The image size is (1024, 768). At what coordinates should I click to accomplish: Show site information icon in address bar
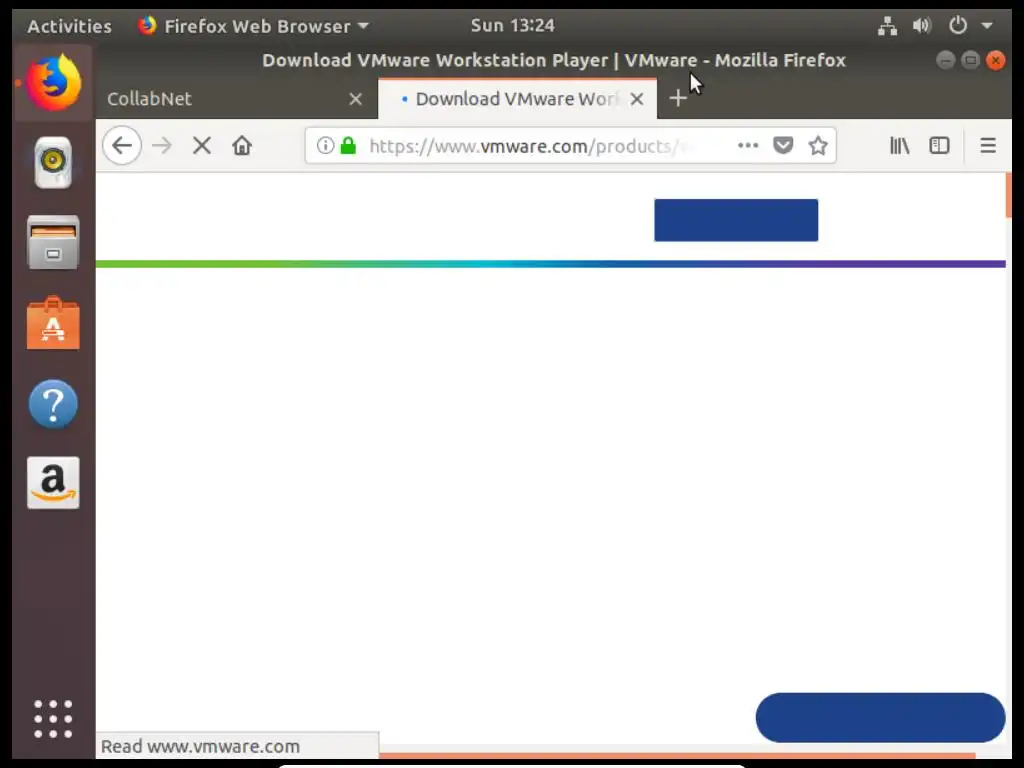(325, 146)
